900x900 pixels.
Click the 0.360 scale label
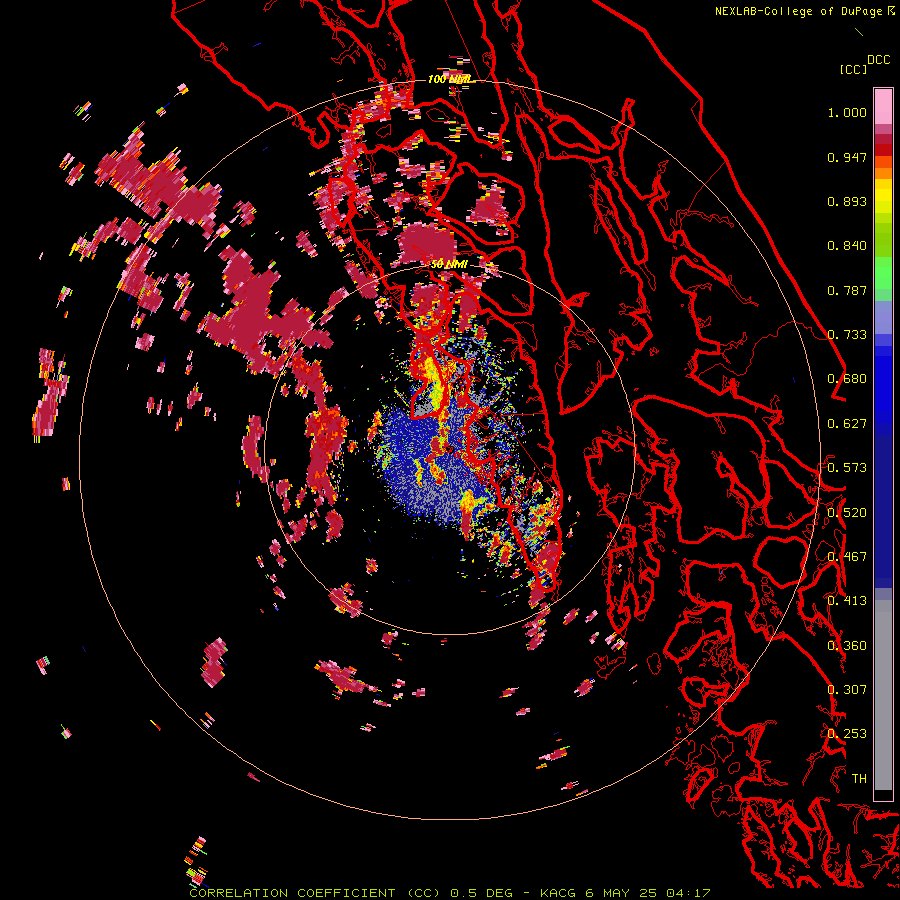(847, 646)
